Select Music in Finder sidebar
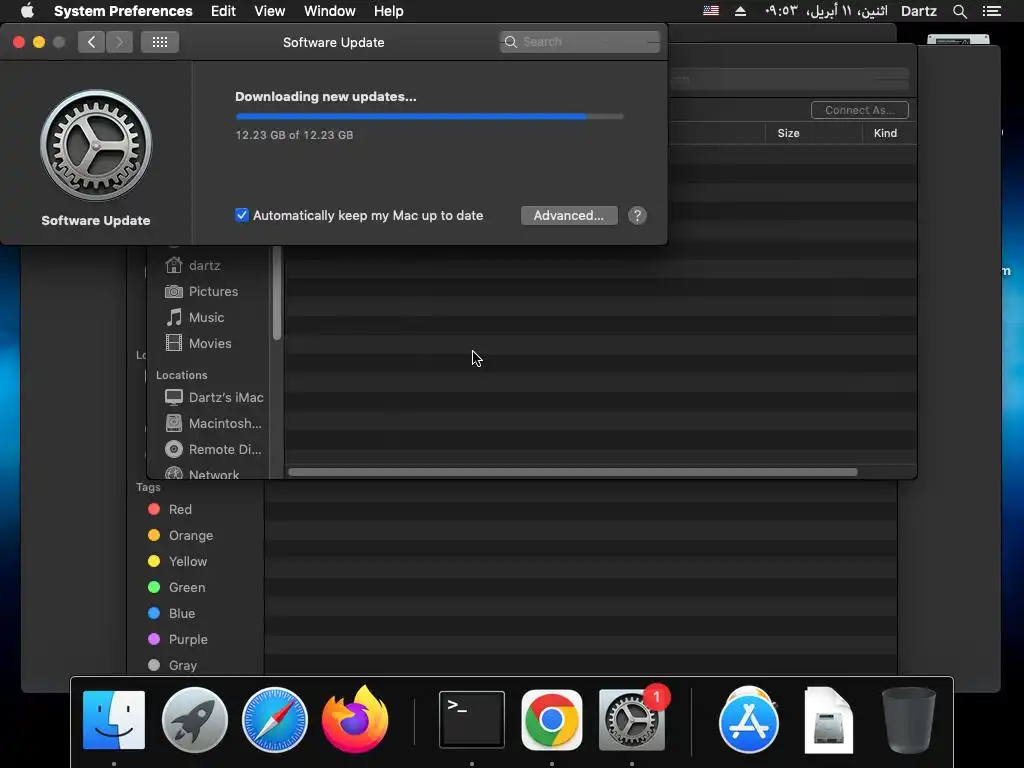Screen dimensions: 1024x768 pos(206,317)
